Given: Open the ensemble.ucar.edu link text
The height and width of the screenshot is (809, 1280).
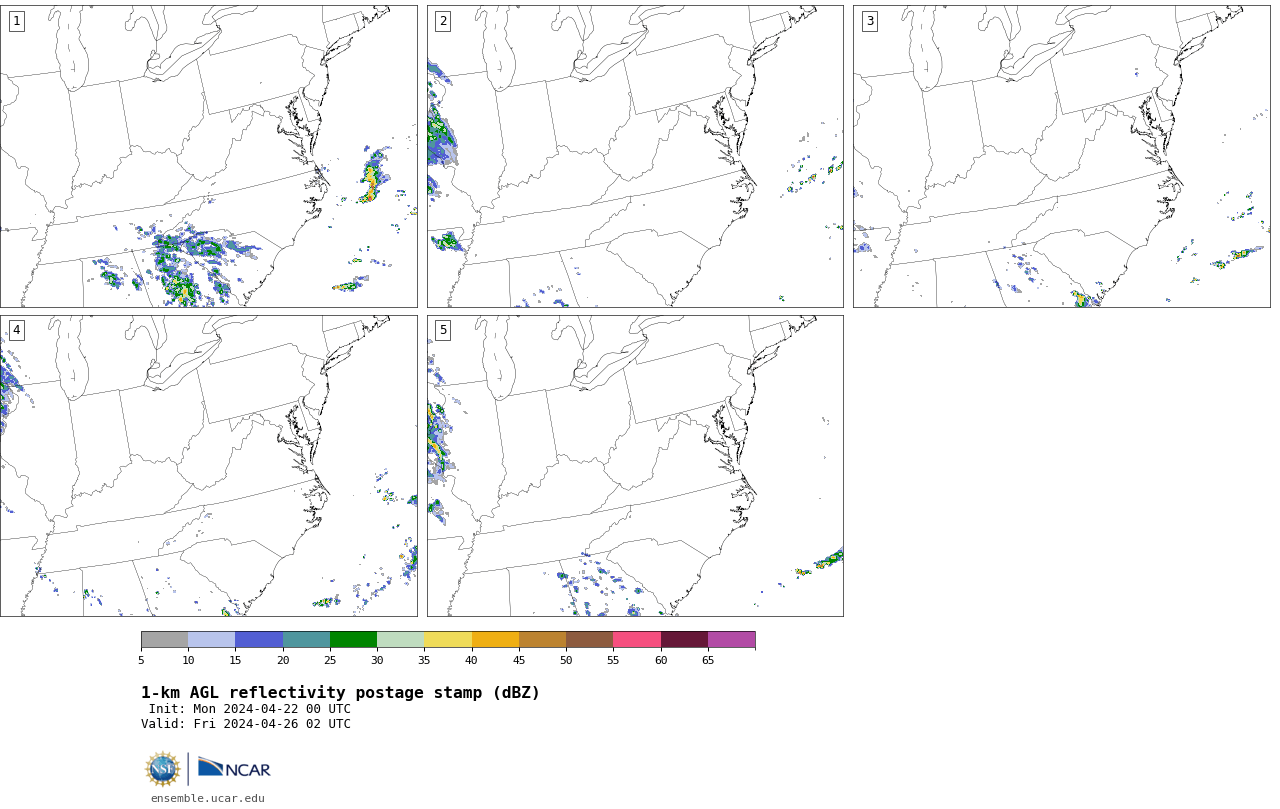Looking at the screenshot, I should (x=208, y=798).
